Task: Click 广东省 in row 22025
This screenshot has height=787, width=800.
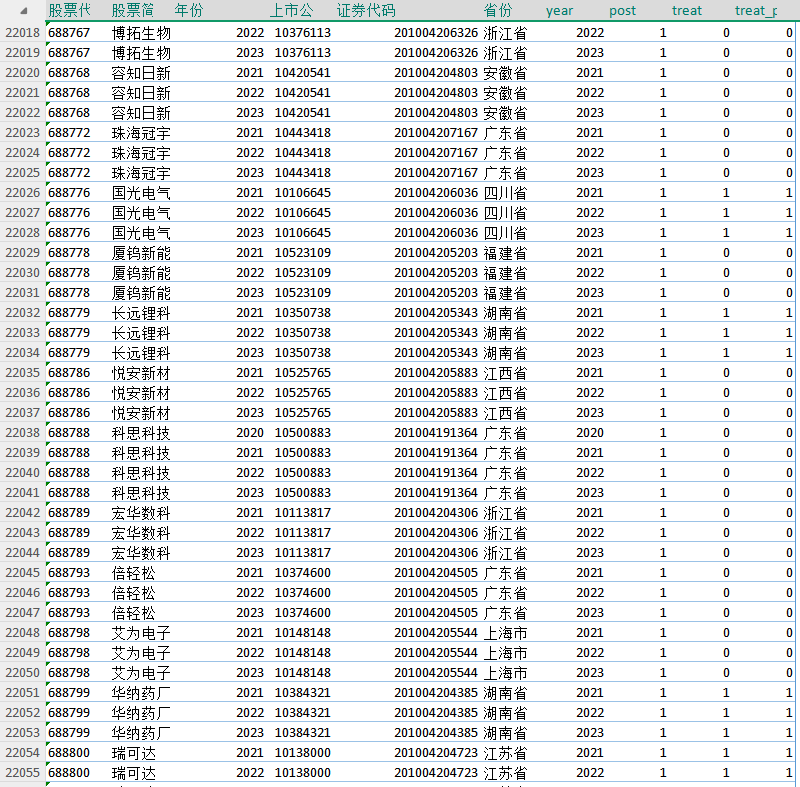Action: coord(505,173)
